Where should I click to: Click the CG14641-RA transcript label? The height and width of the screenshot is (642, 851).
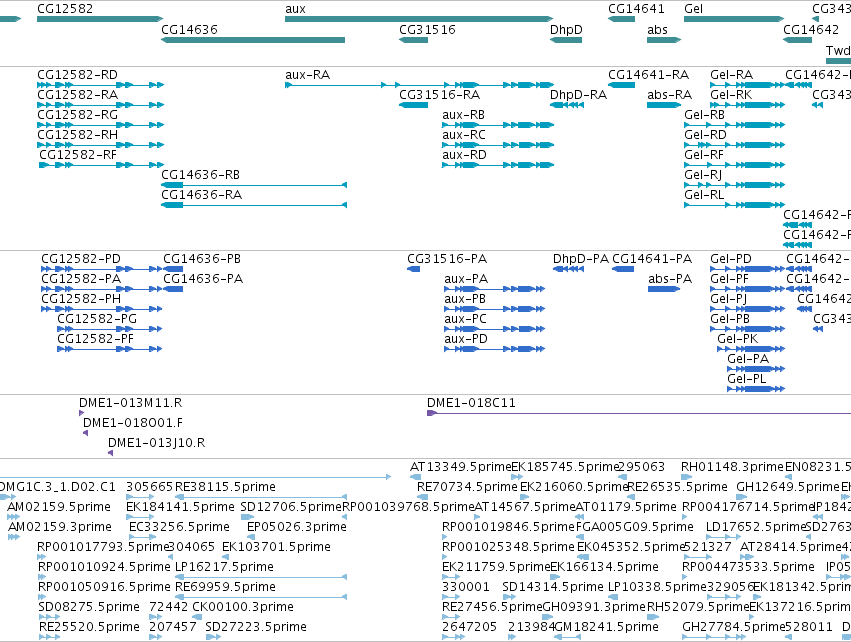pyautogui.click(x=649, y=74)
